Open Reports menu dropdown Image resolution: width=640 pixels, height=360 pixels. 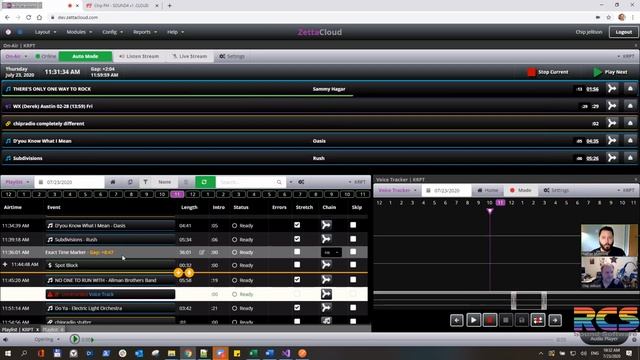(x=145, y=32)
